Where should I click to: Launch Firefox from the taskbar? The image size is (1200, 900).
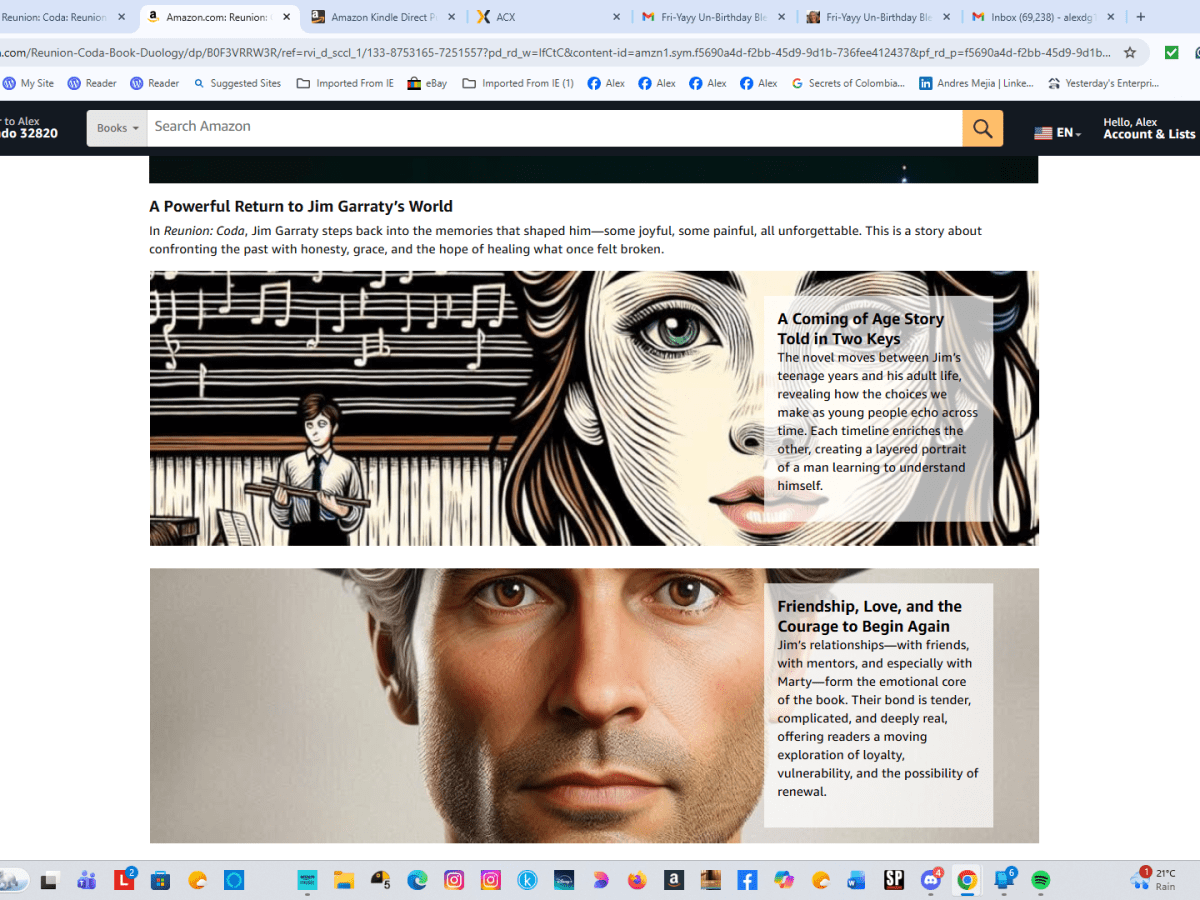coord(637,880)
